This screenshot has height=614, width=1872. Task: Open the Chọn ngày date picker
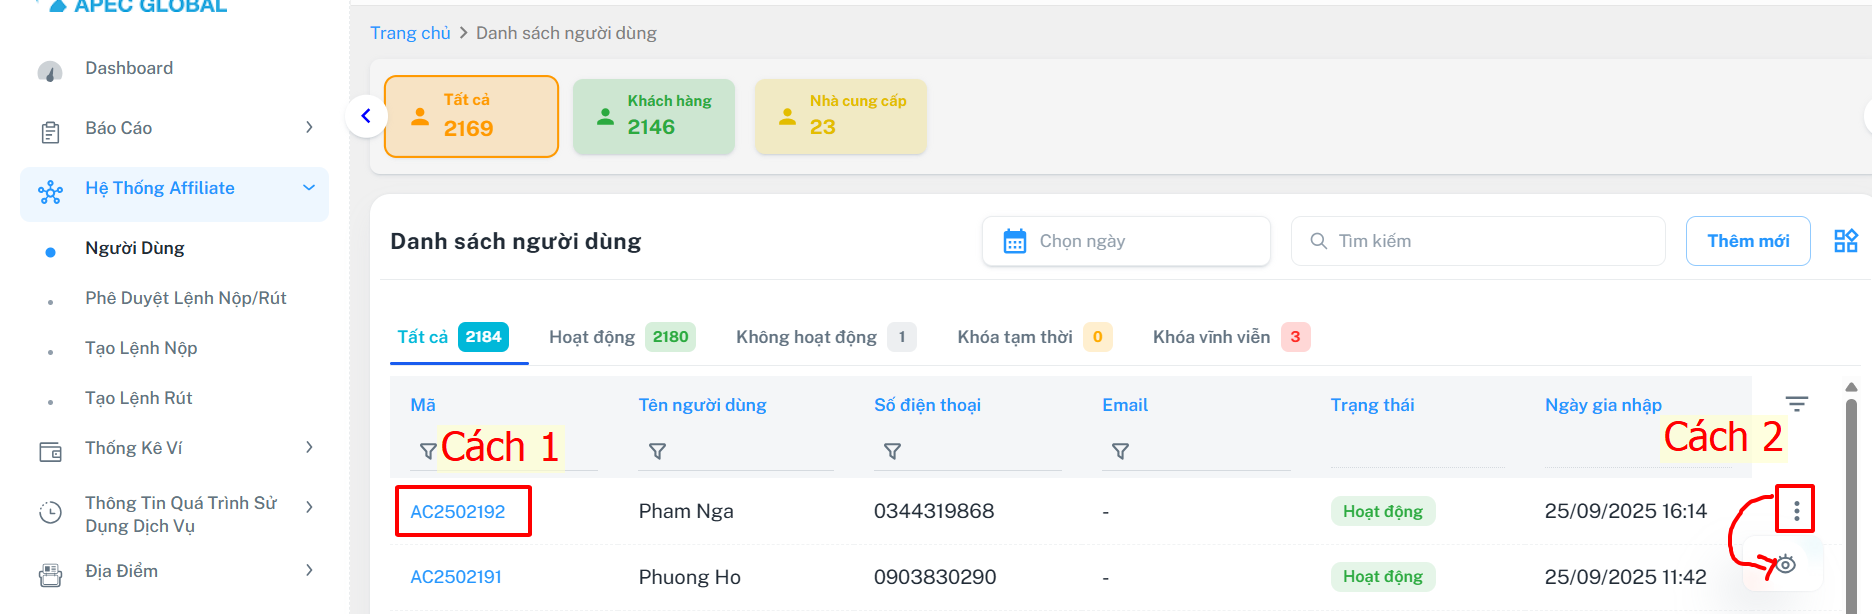pyautogui.click(x=1126, y=241)
